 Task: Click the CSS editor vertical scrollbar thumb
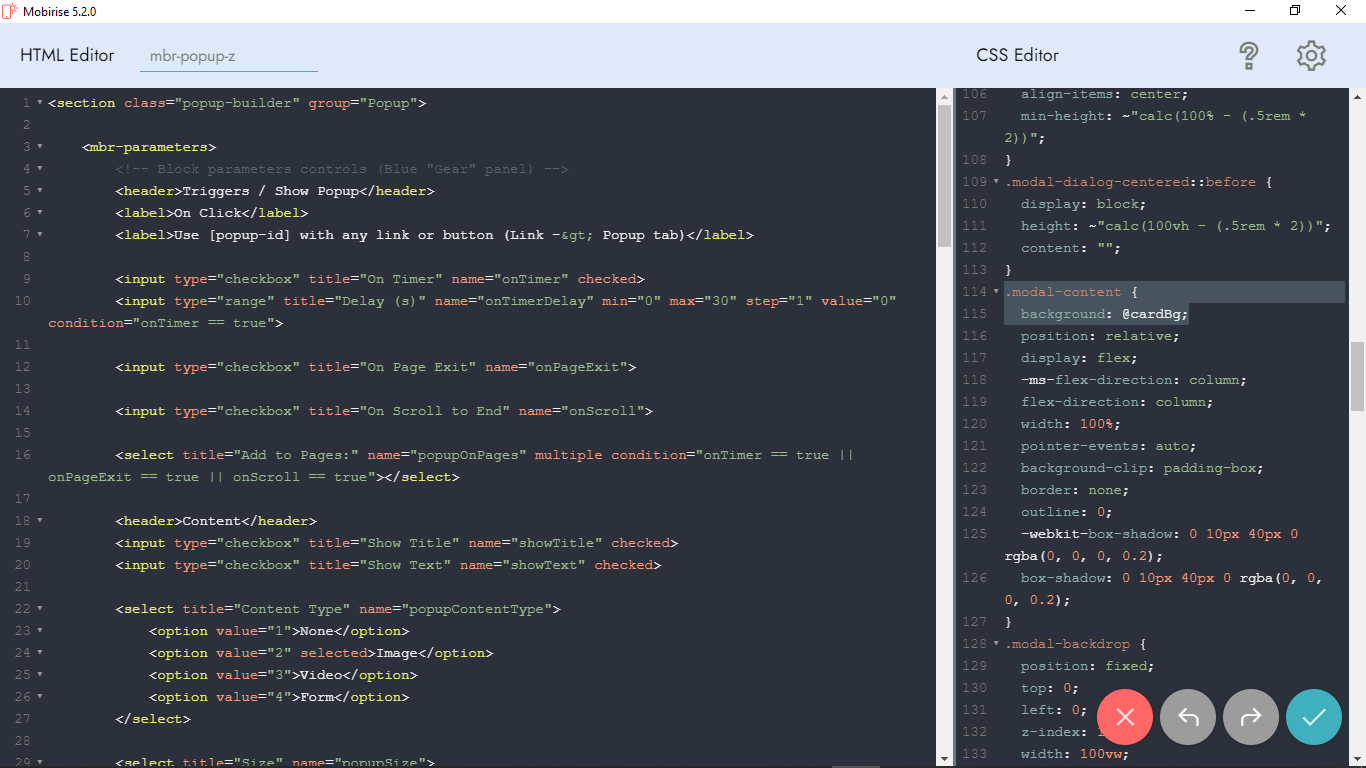point(1357,376)
